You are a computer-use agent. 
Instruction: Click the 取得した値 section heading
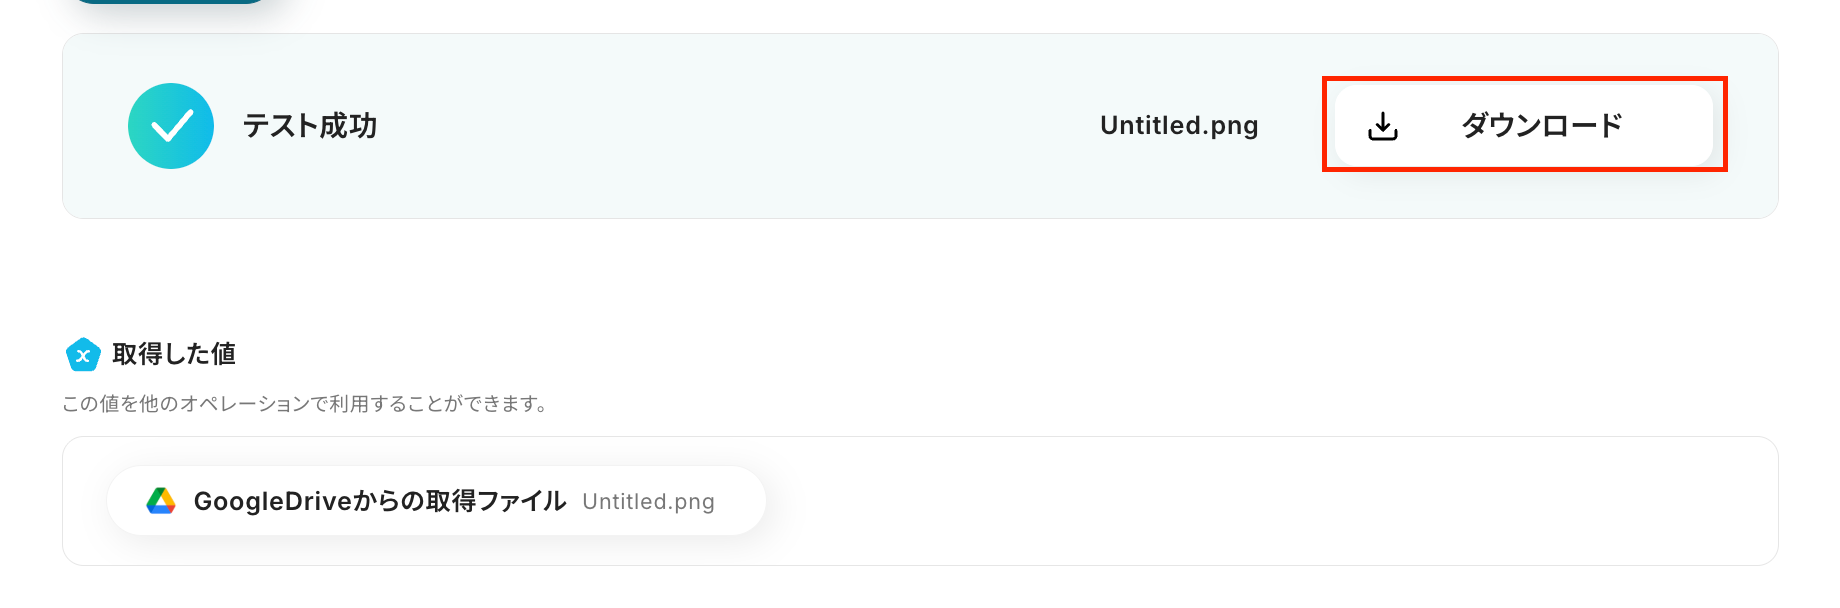(x=174, y=354)
